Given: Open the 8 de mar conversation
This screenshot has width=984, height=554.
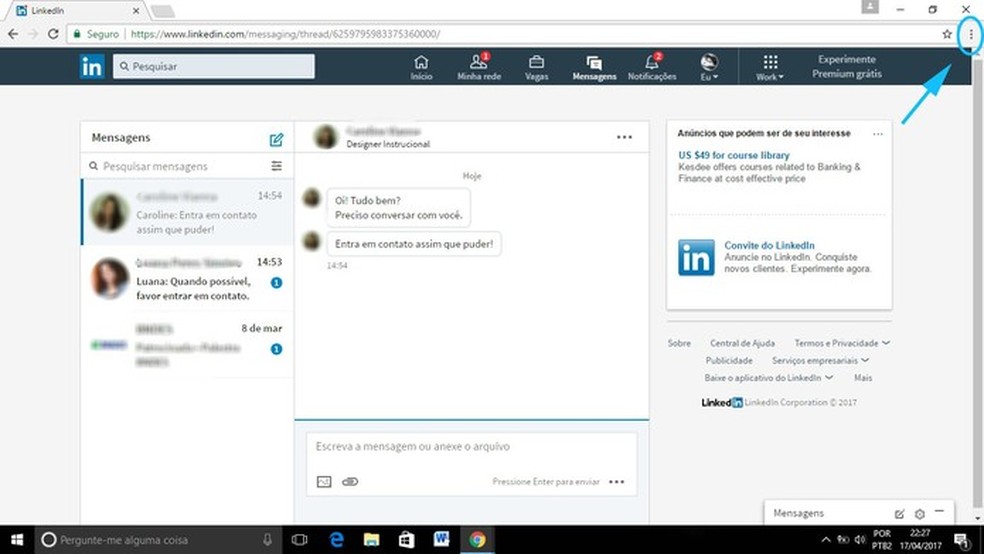Looking at the screenshot, I should (188, 344).
